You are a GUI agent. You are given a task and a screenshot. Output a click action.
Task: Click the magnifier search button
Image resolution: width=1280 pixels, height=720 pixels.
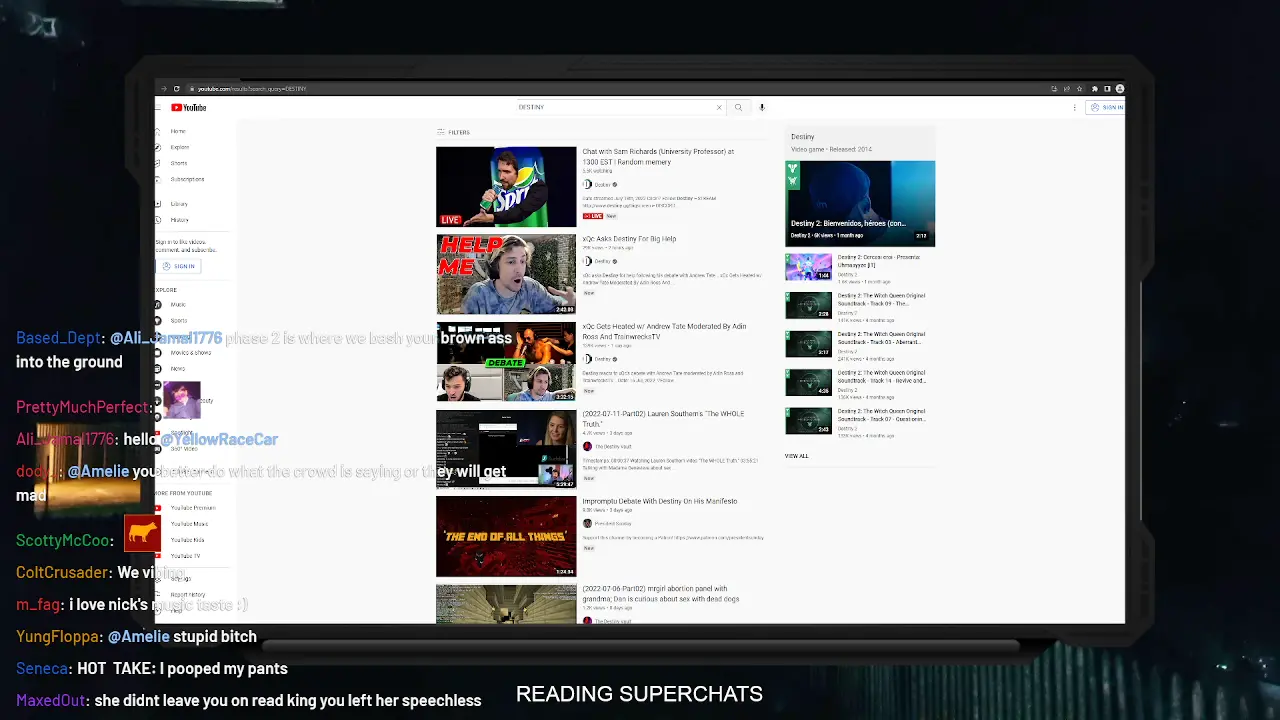click(x=738, y=107)
